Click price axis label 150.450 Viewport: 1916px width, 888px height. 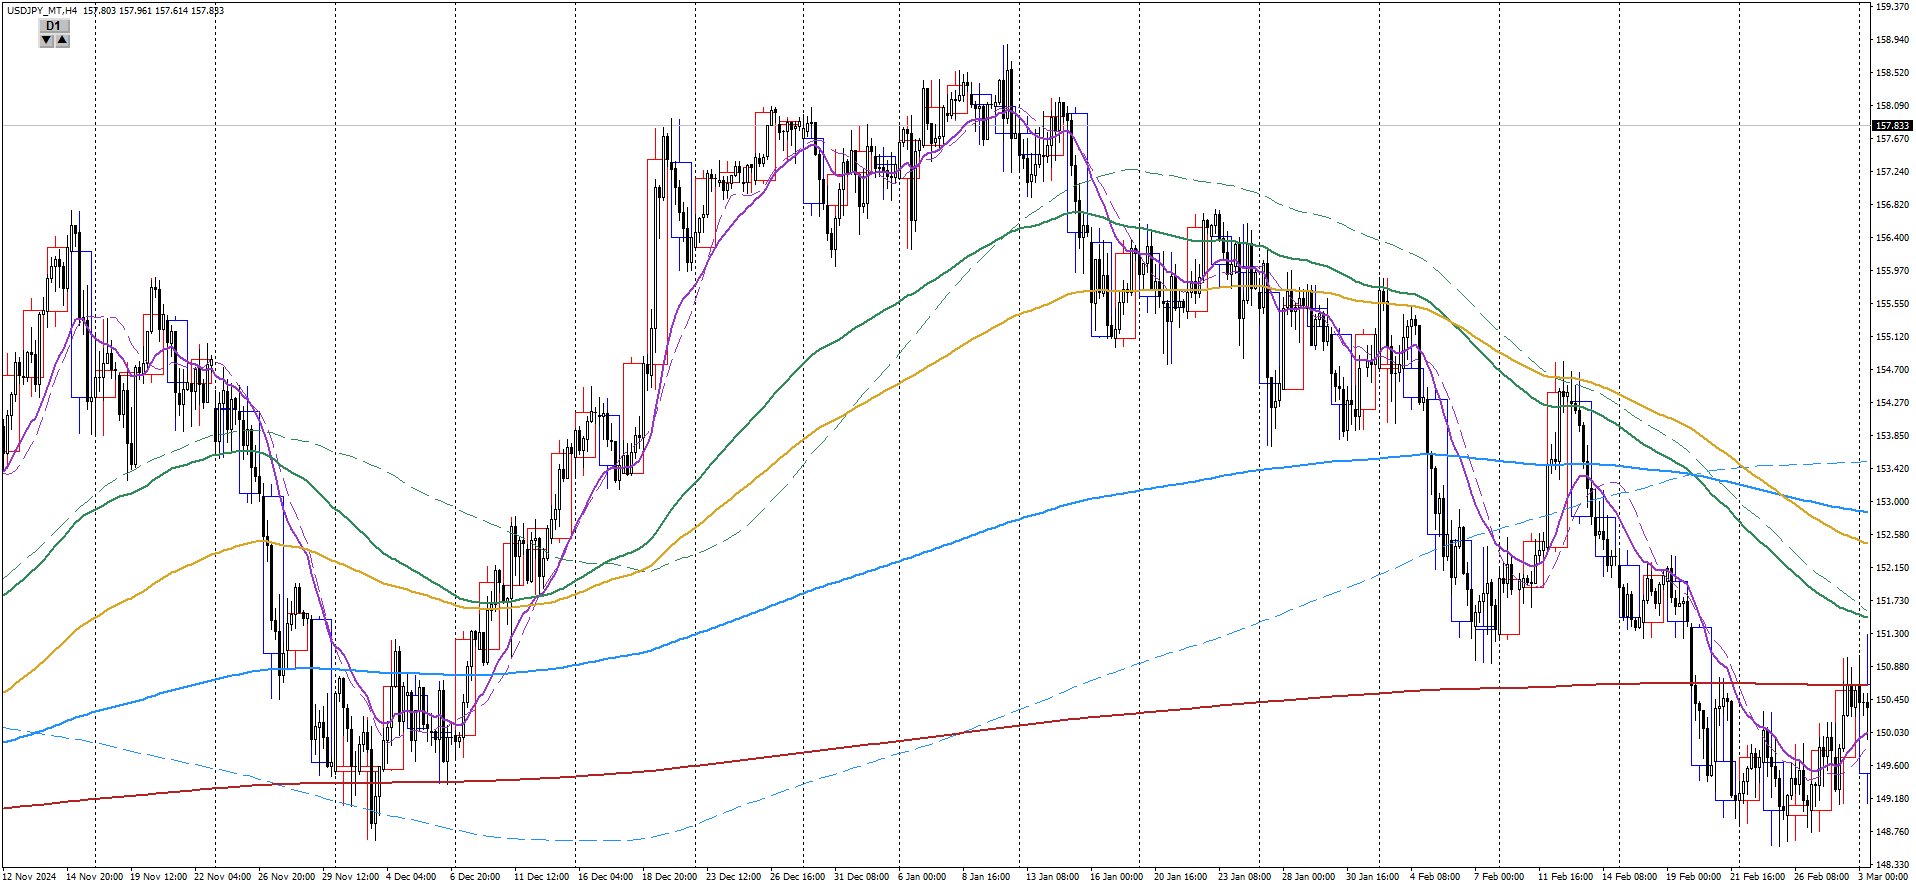[x=1892, y=700]
